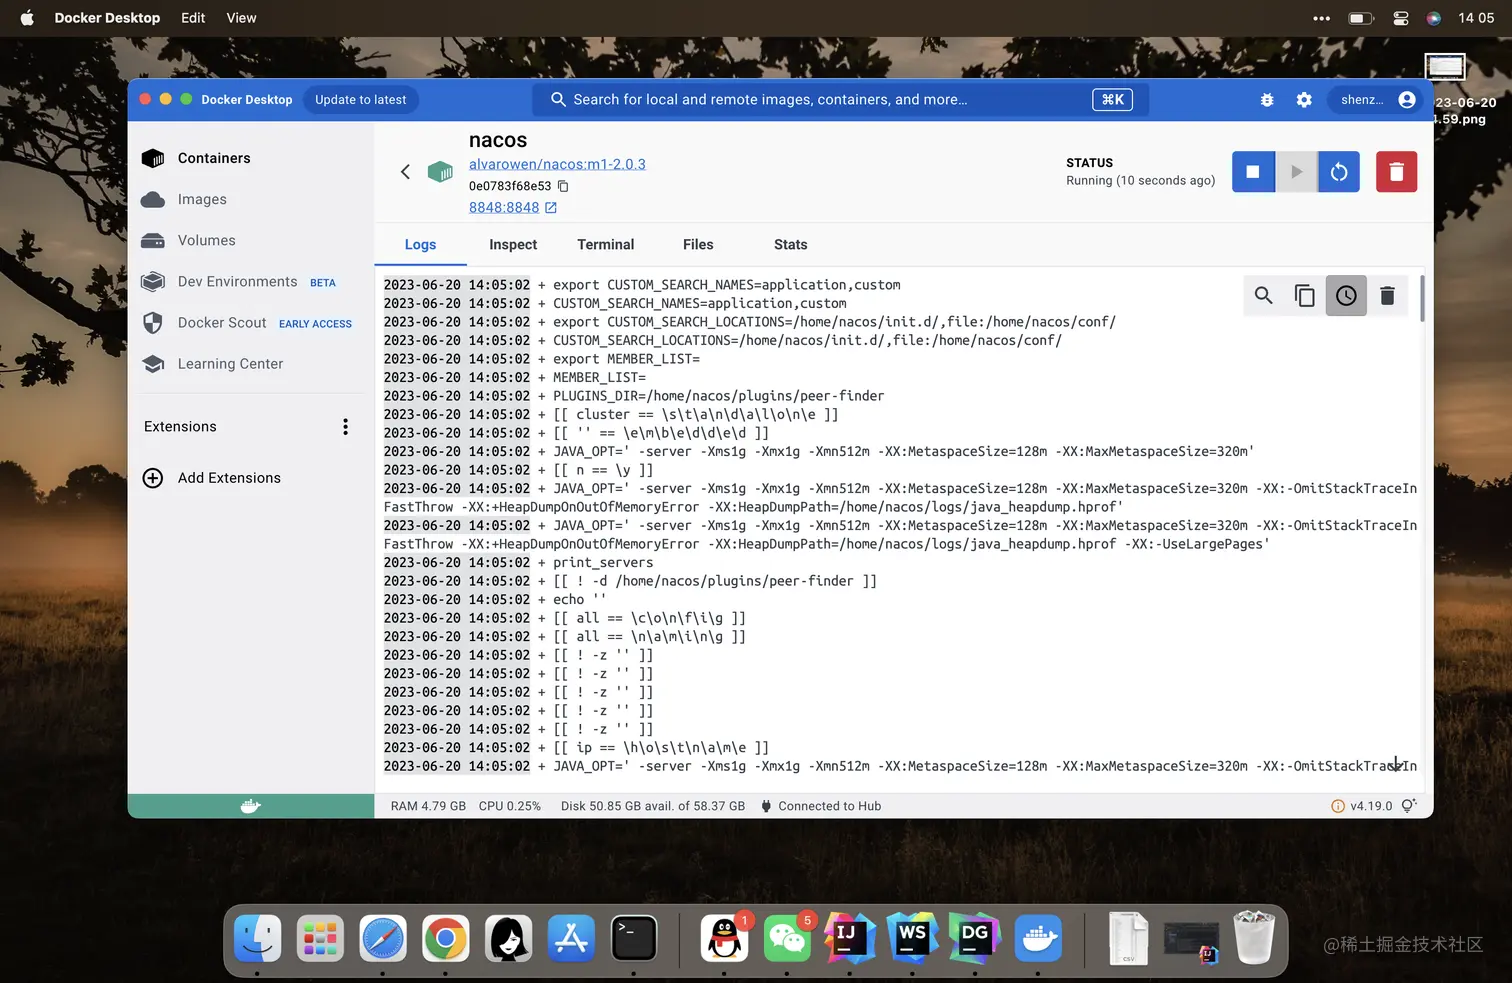
Task: Open the Terminal tab
Action: (x=605, y=245)
